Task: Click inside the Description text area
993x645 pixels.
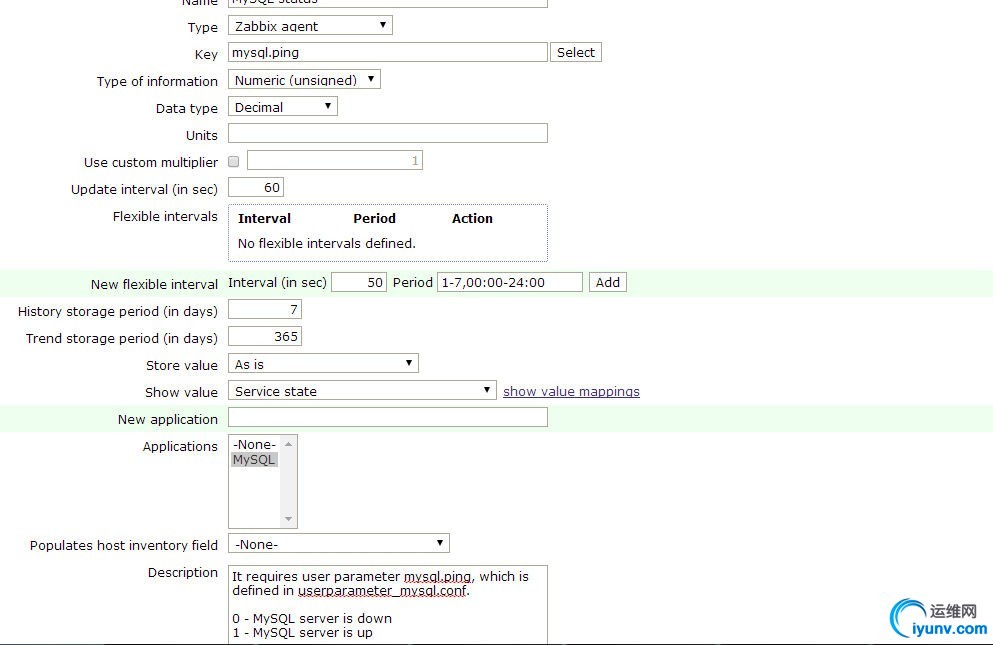Action: click(x=387, y=604)
